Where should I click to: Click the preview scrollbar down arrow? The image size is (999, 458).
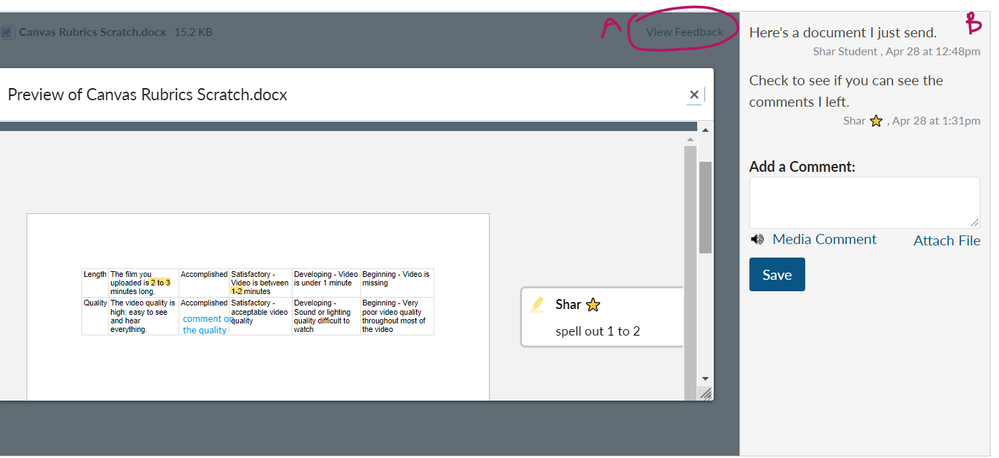pyautogui.click(x=705, y=379)
